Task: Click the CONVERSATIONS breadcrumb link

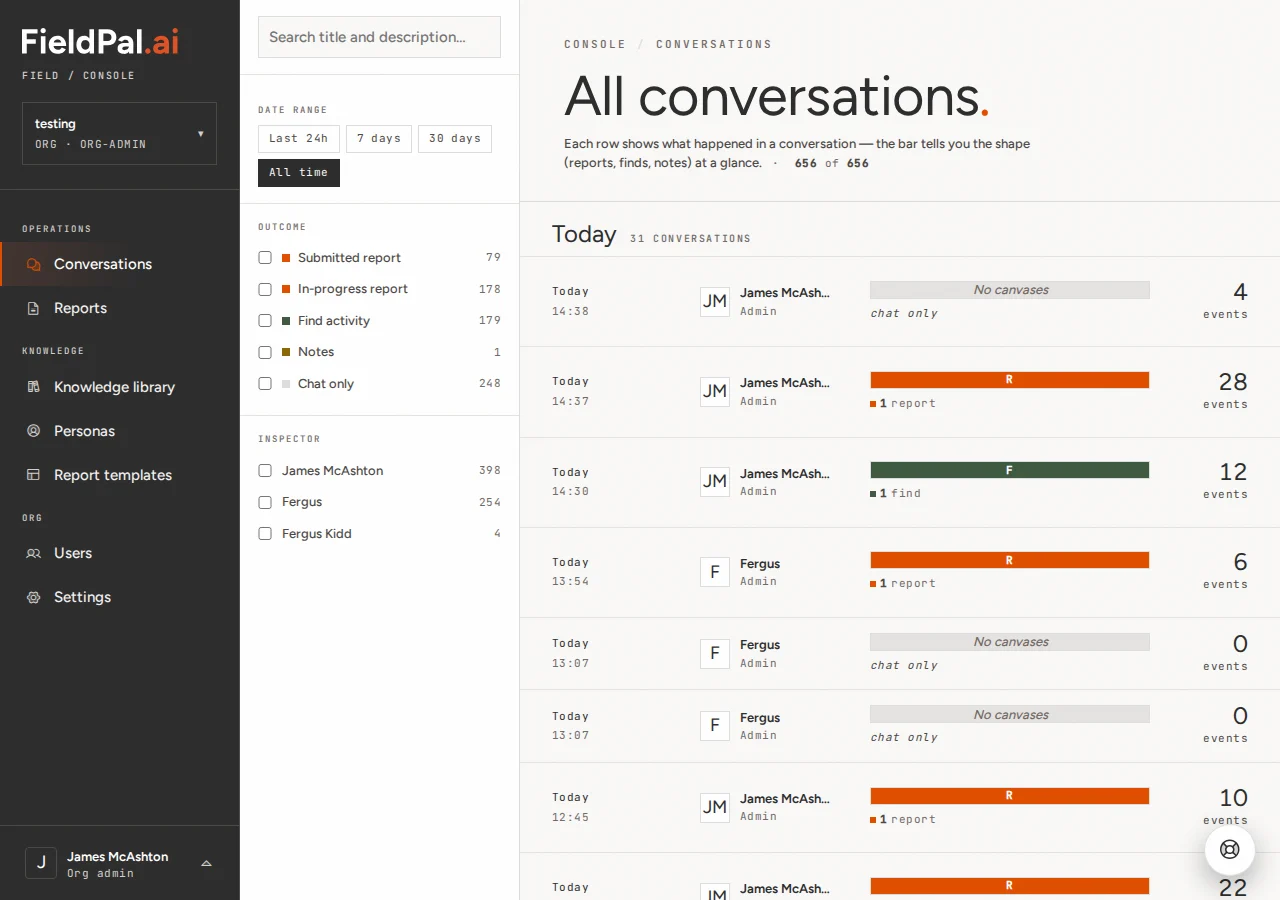Action: pyautogui.click(x=714, y=45)
